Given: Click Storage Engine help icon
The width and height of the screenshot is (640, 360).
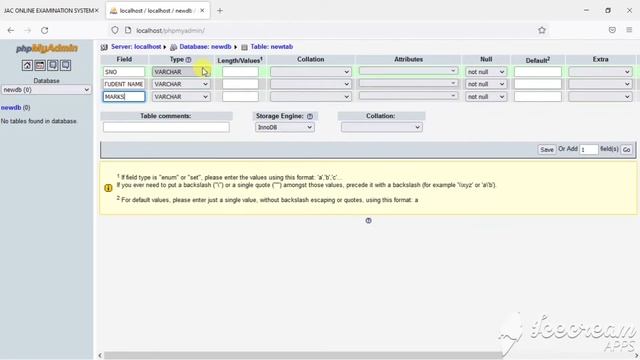Looking at the screenshot, I should click(x=310, y=116).
